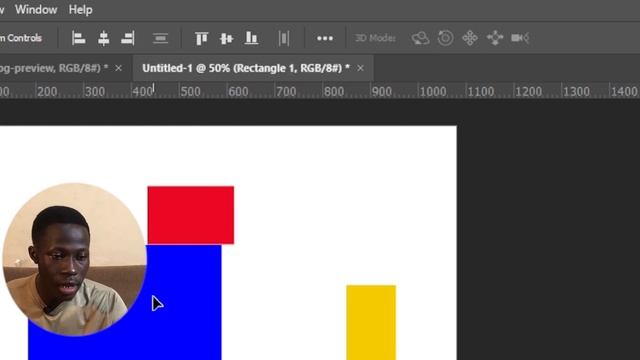Open the three-dots align options
This screenshot has height=360, width=640.
click(325, 38)
